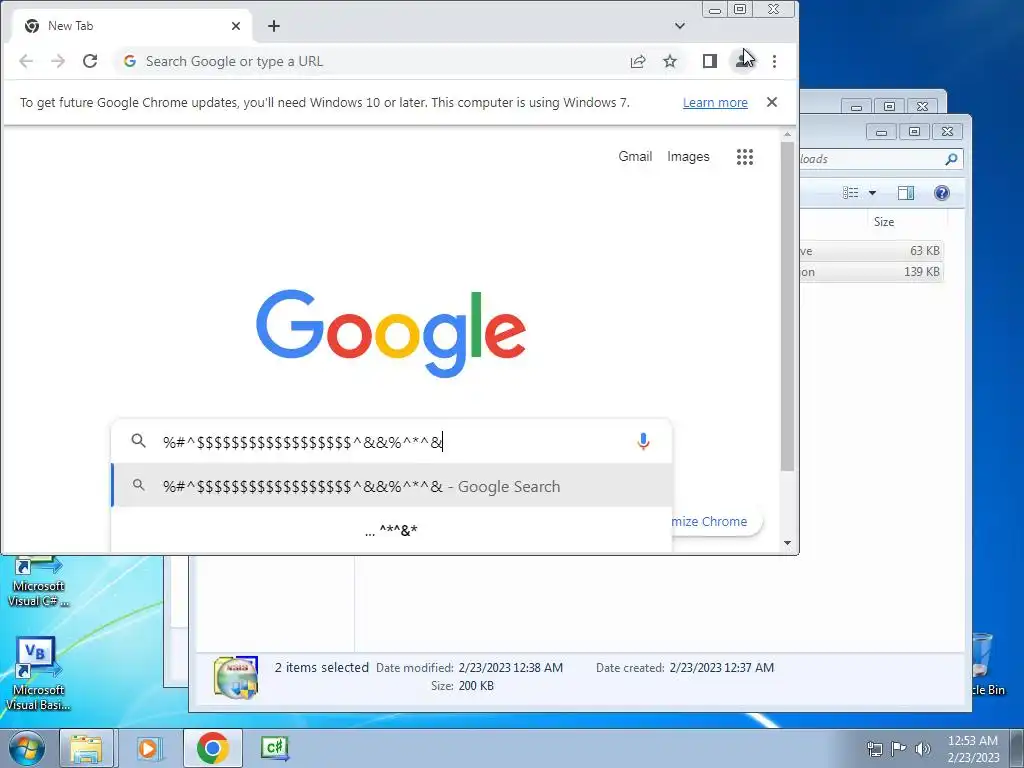Click the search magnifier in Google box
This screenshot has width=1024, height=768.
click(x=138, y=441)
